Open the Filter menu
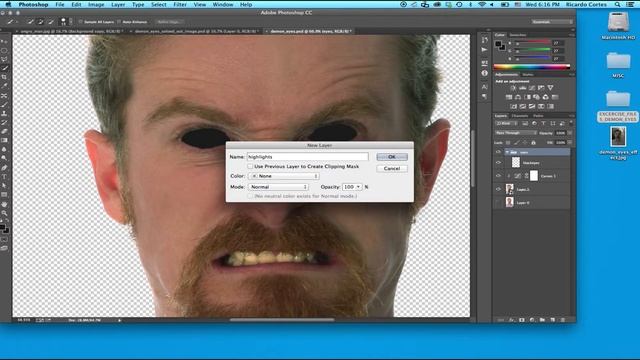Screen dimensions: 640x360 180,4
